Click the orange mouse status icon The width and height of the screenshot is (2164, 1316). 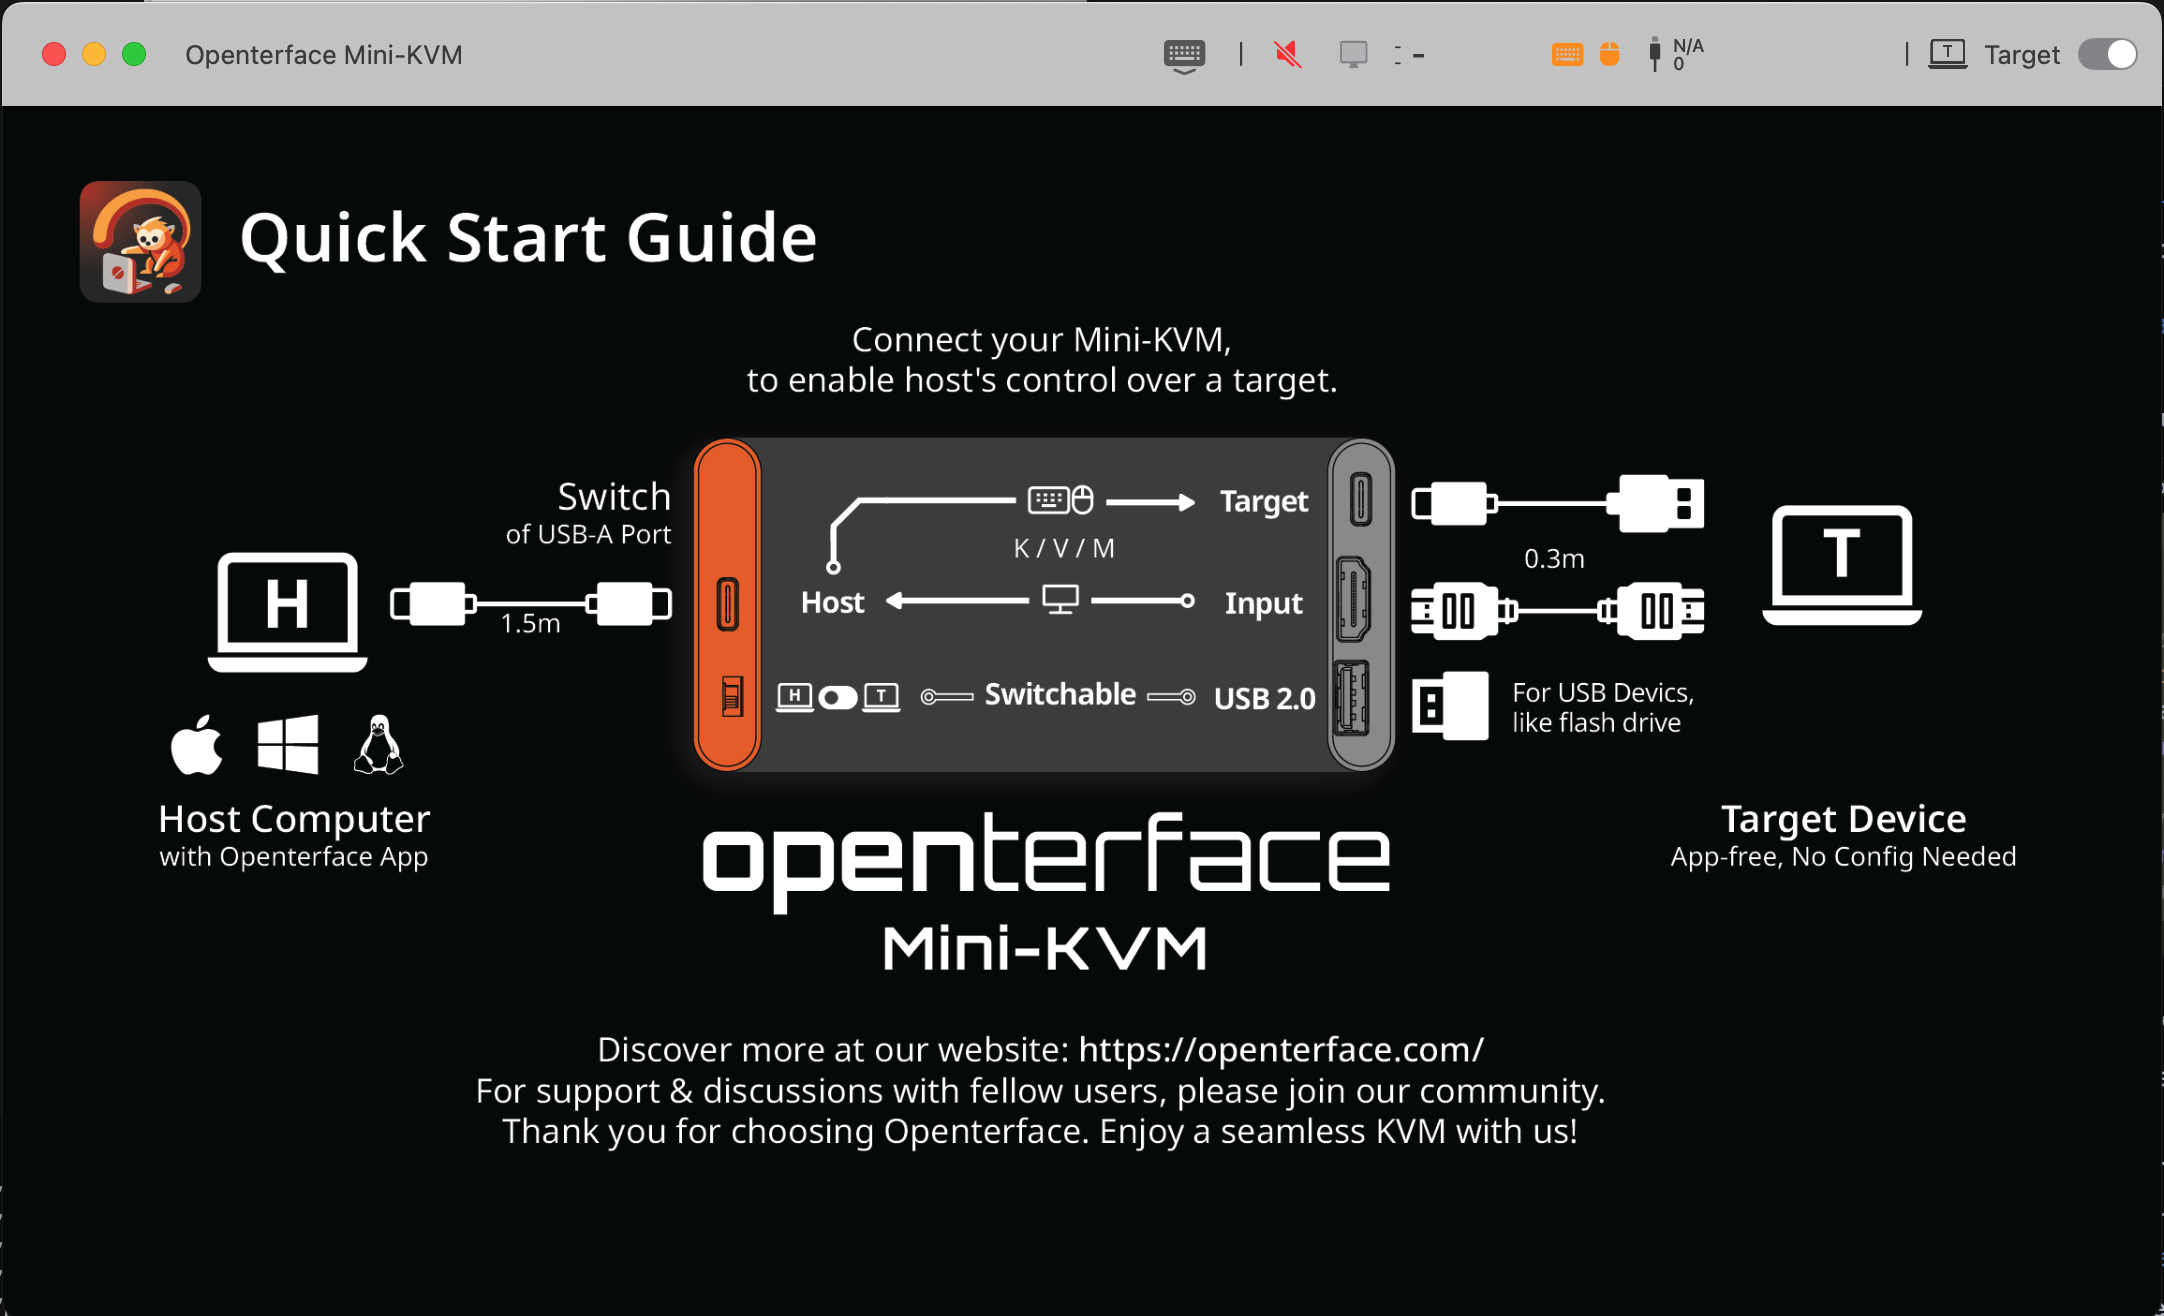tap(1609, 54)
